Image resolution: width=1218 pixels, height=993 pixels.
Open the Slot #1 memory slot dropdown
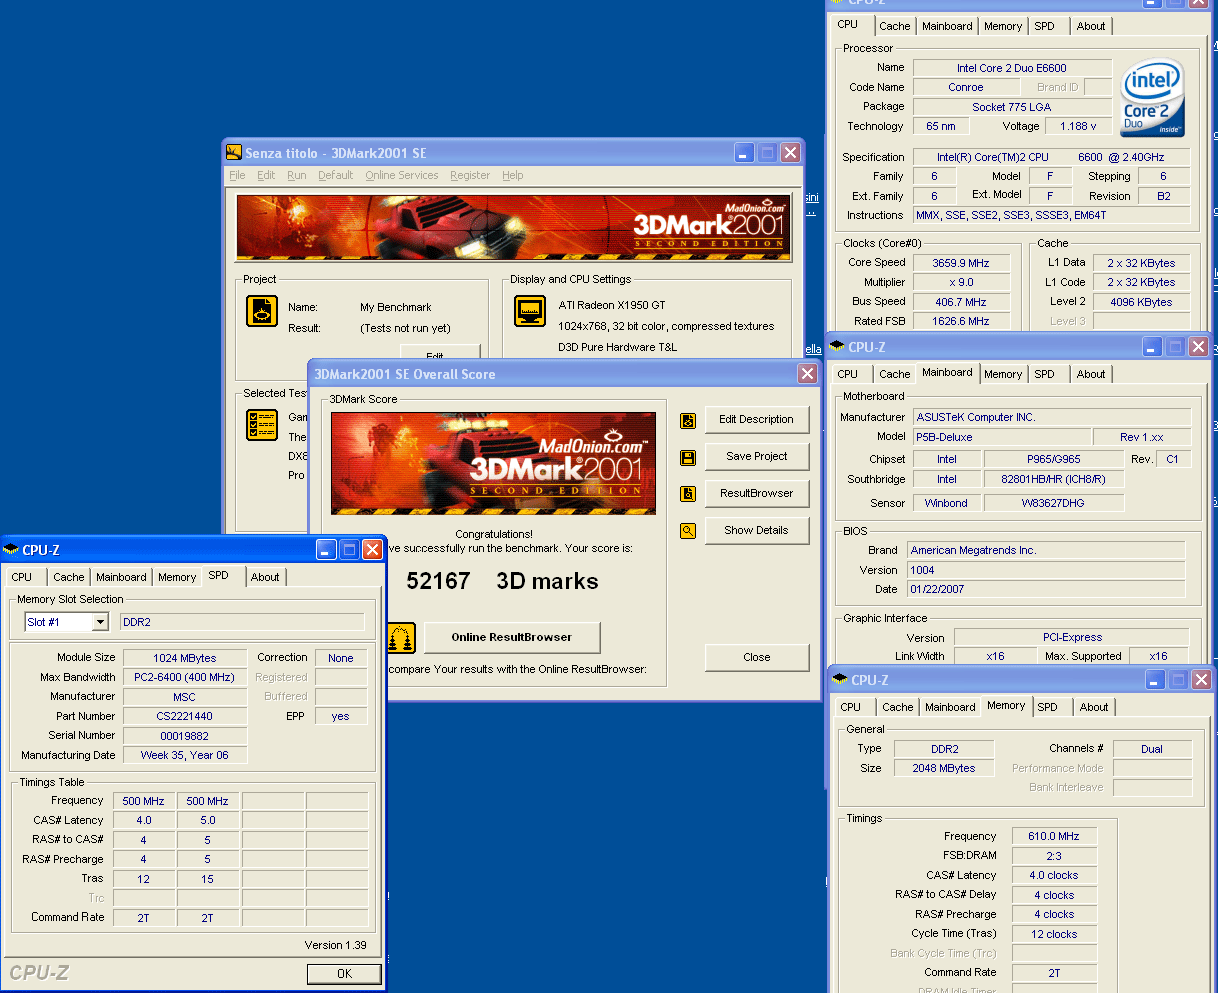point(100,622)
